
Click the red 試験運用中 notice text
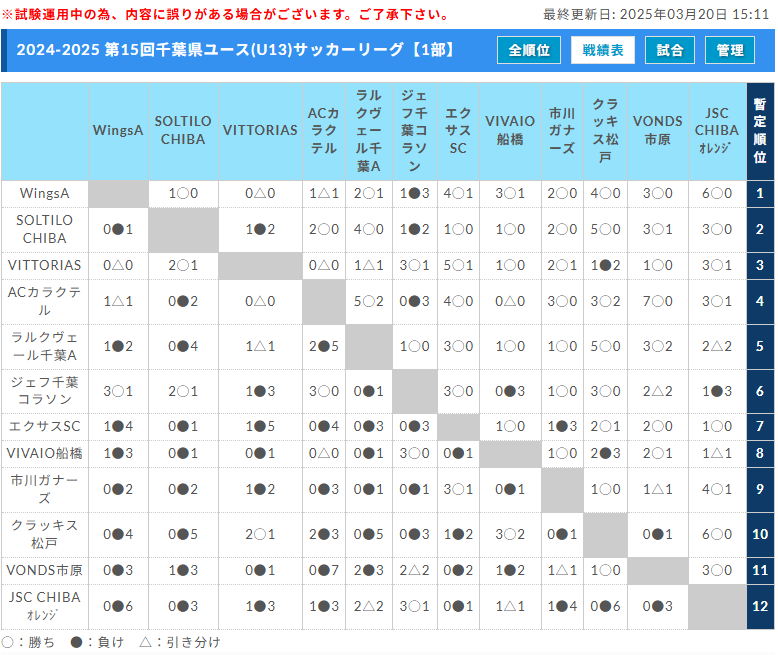(x=226, y=14)
